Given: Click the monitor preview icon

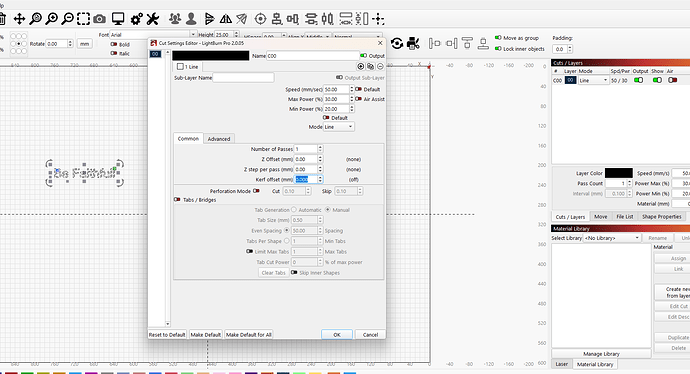Looking at the screenshot, I should [118, 18].
